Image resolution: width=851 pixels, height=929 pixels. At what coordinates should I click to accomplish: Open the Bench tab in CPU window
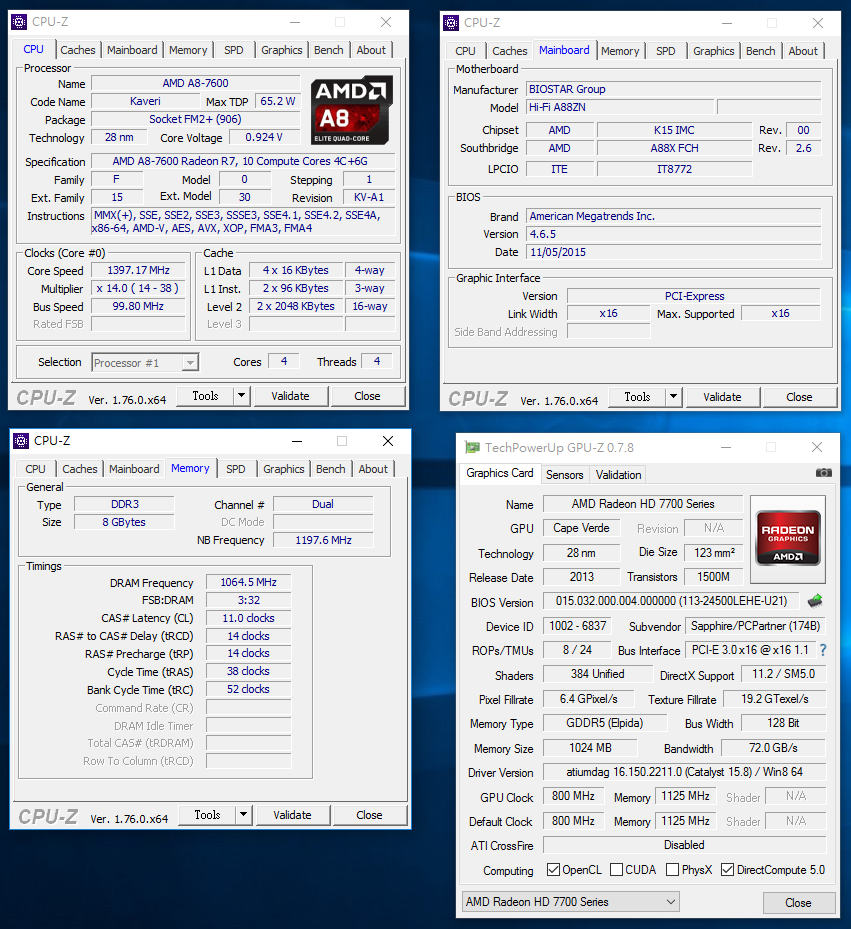tap(329, 50)
